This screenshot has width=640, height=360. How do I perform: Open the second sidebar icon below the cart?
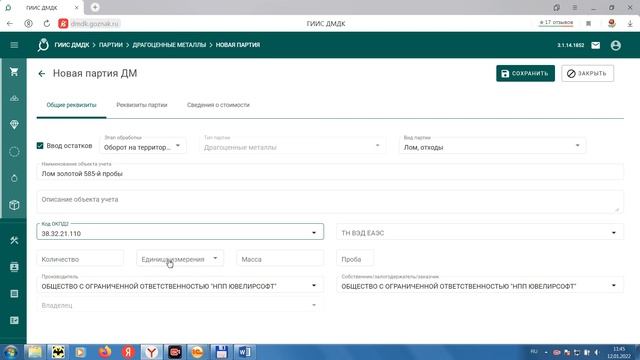tap(14, 98)
